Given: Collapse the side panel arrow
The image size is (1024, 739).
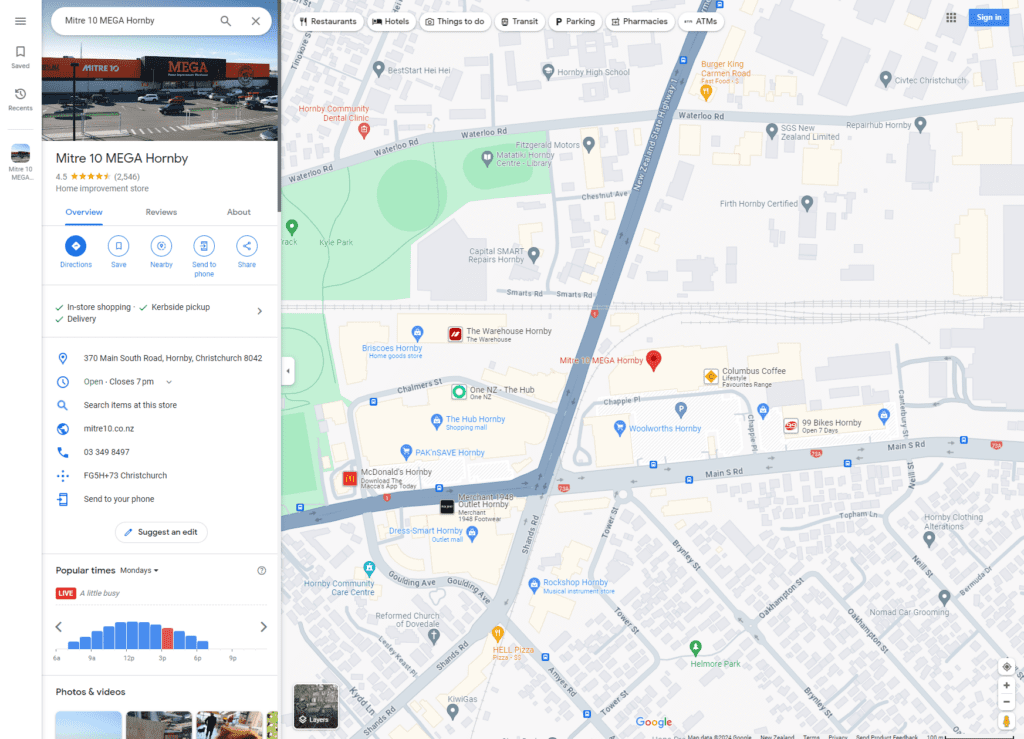Looking at the screenshot, I should (x=288, y=371).
